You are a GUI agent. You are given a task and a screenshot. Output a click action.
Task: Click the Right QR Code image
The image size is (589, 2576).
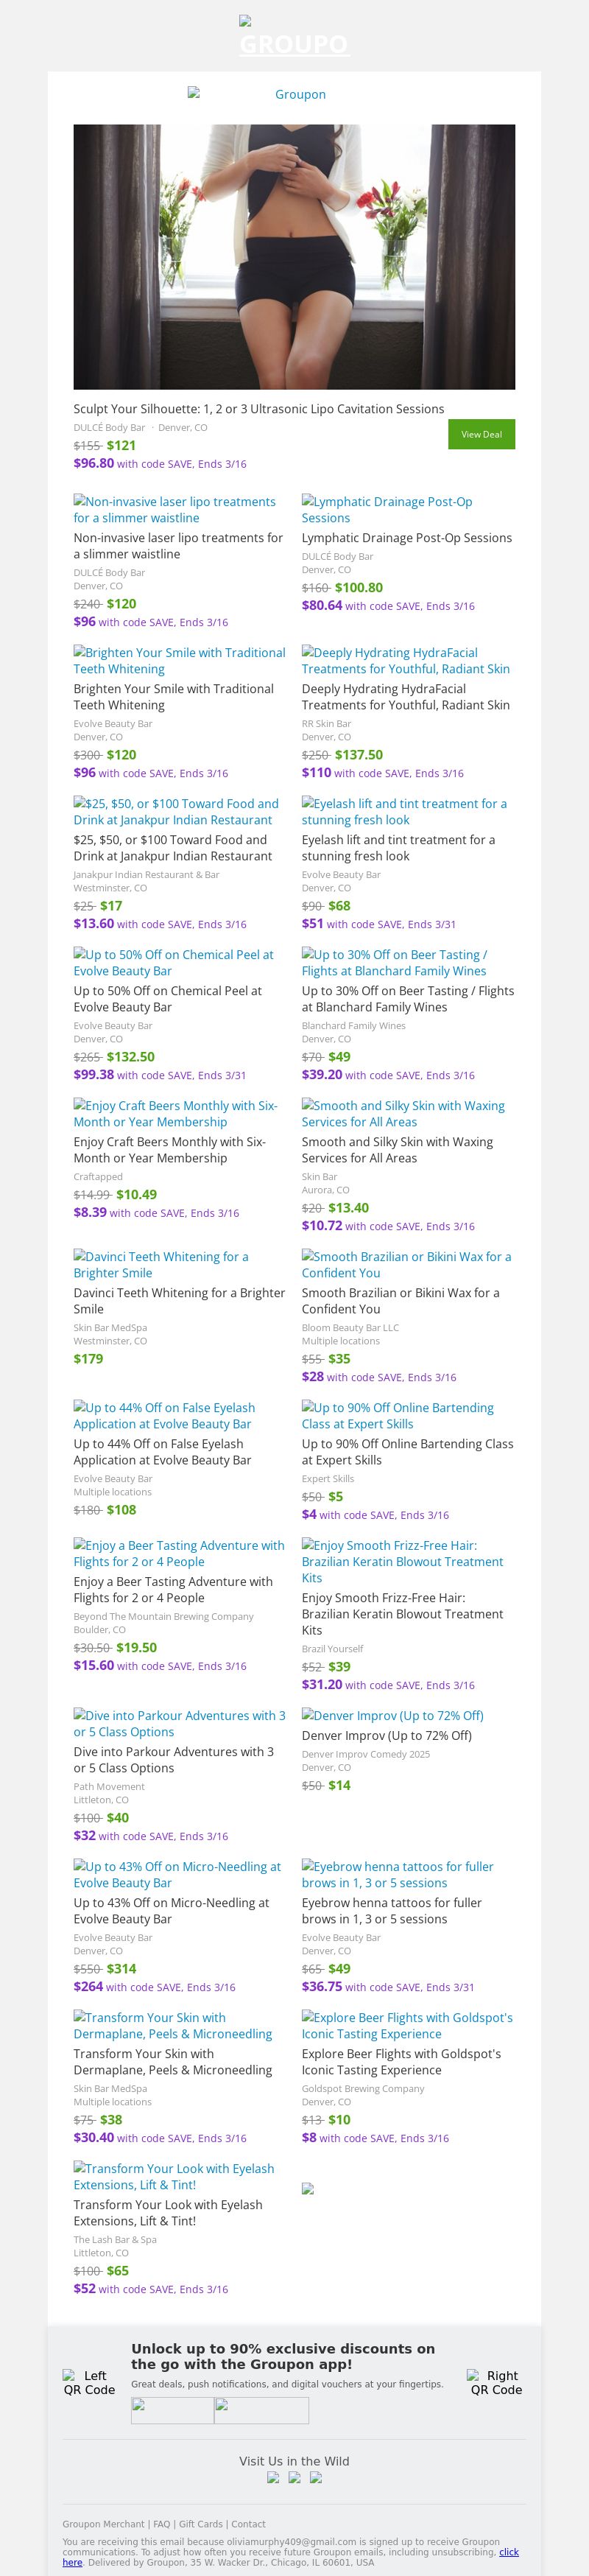point(496,2382)
